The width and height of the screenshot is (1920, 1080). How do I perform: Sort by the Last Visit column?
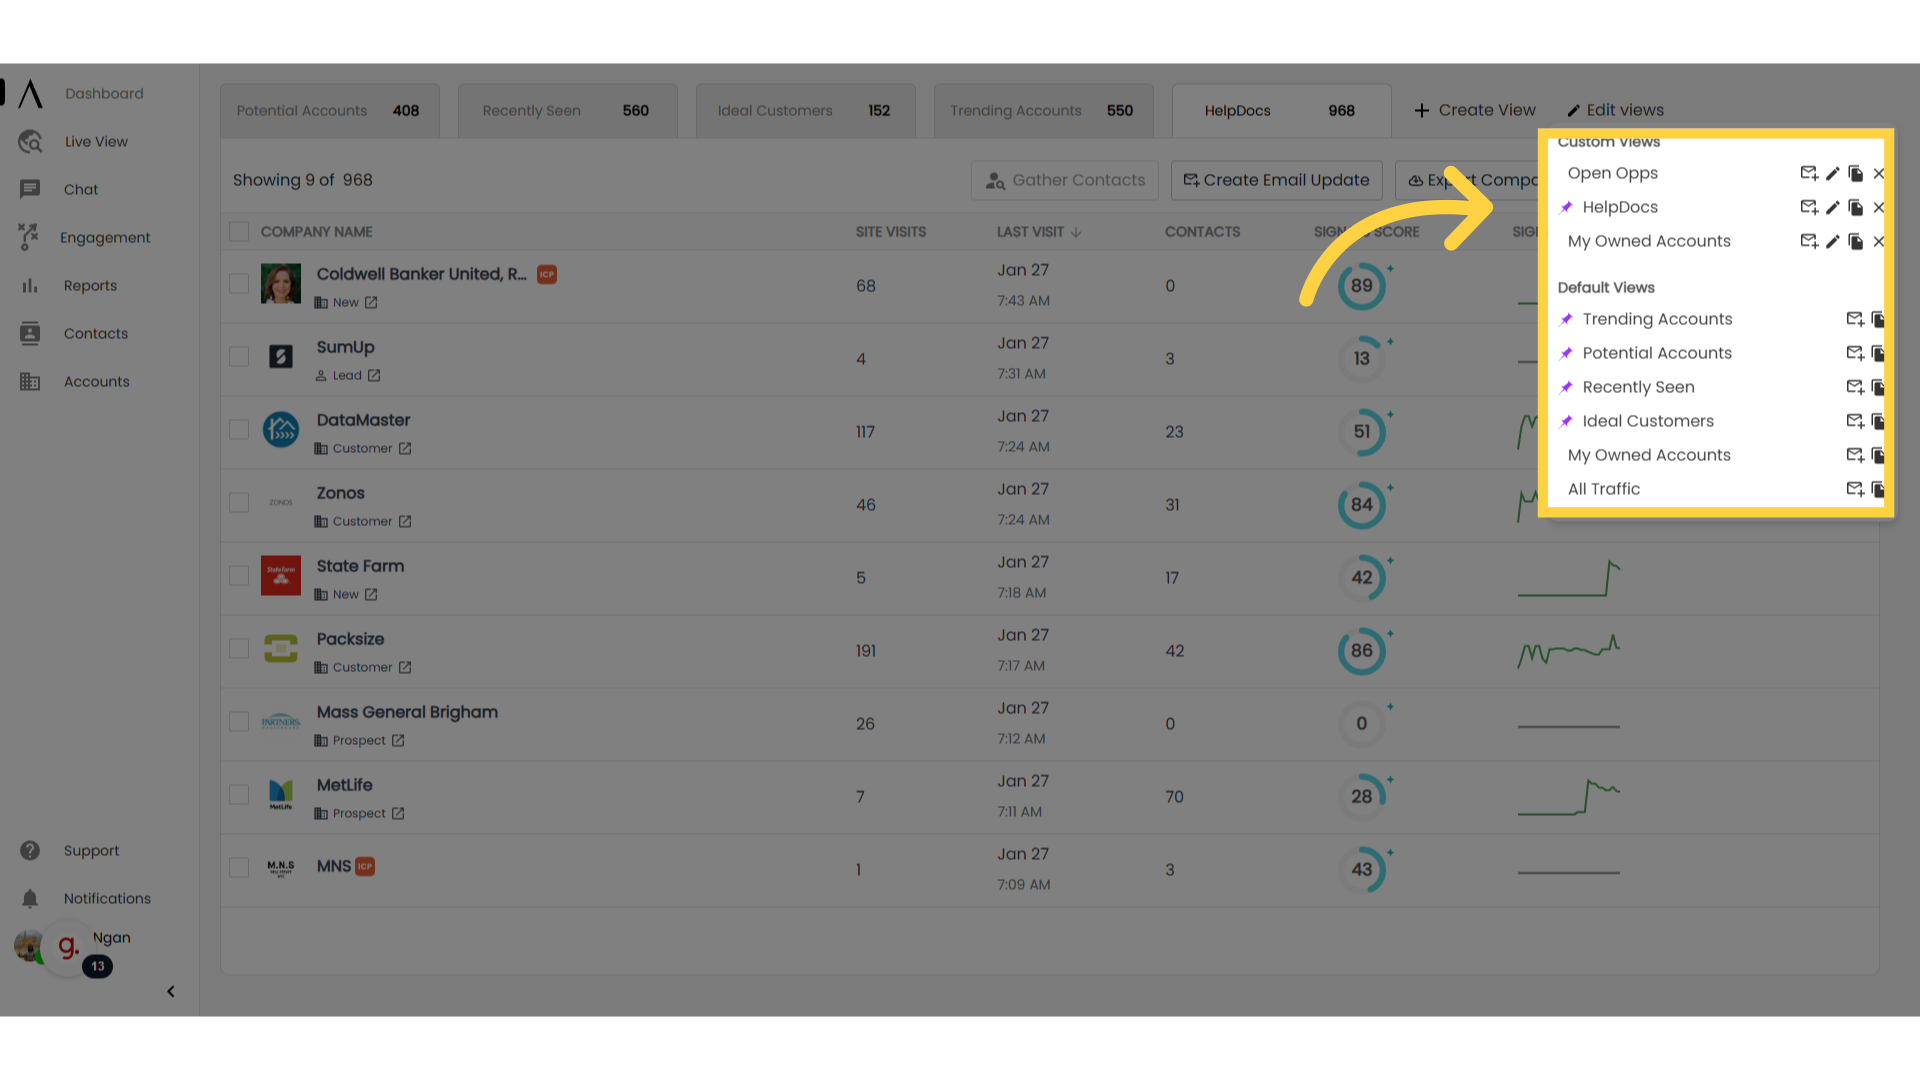[x=1039, y=232]
